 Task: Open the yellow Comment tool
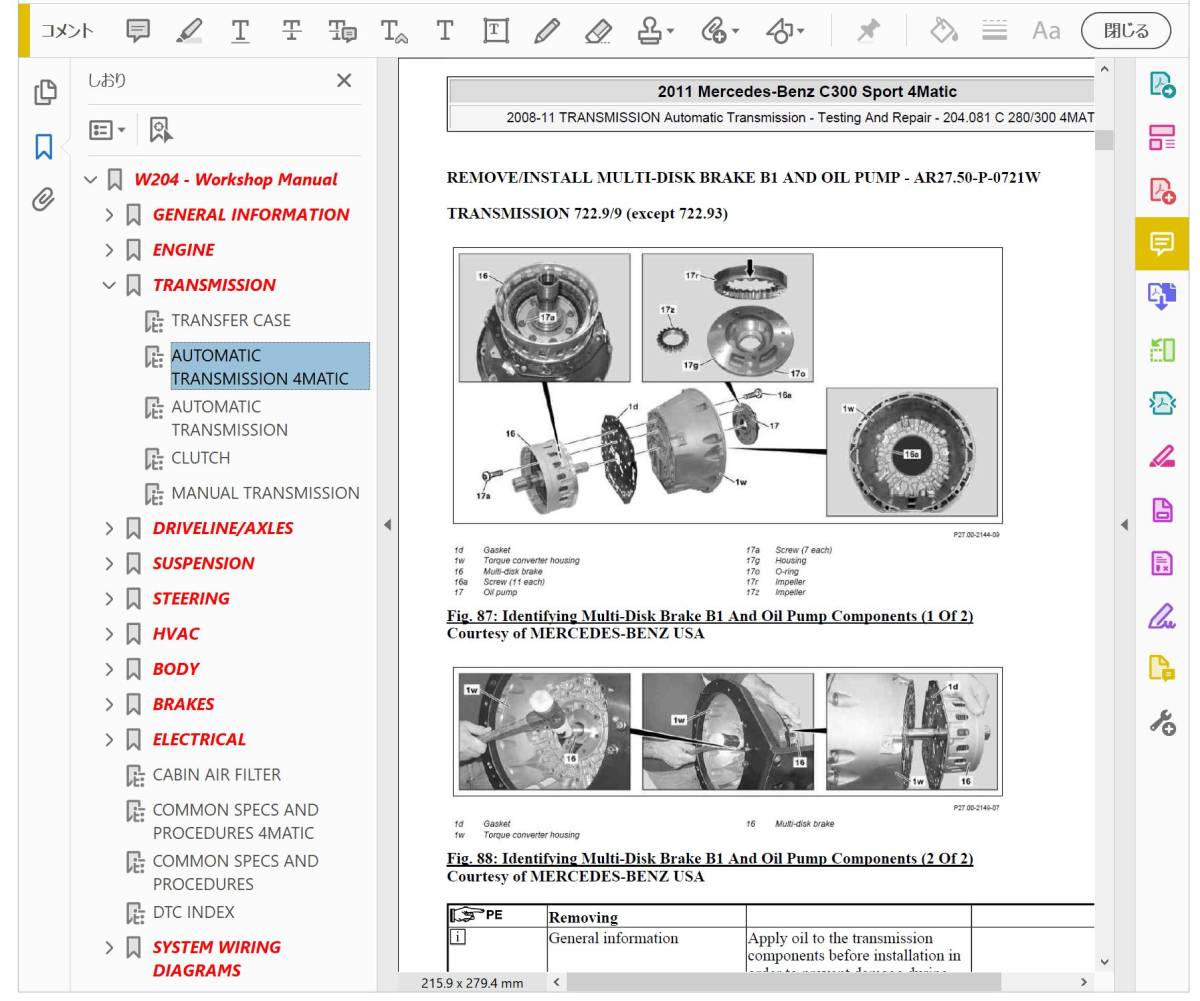point(1162,243)
